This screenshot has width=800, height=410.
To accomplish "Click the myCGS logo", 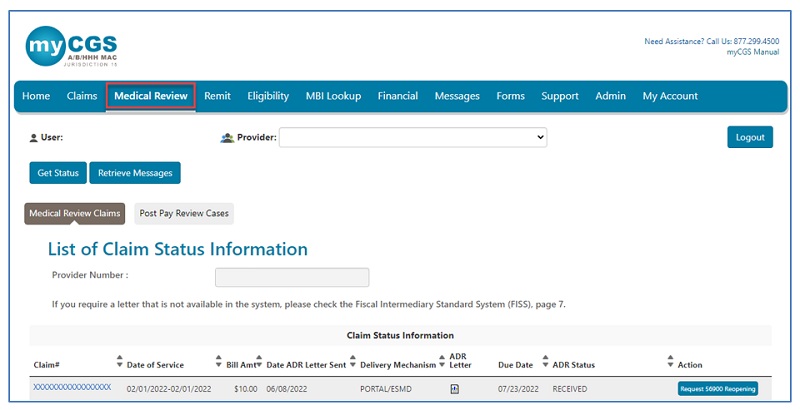I will pos(71,49).
